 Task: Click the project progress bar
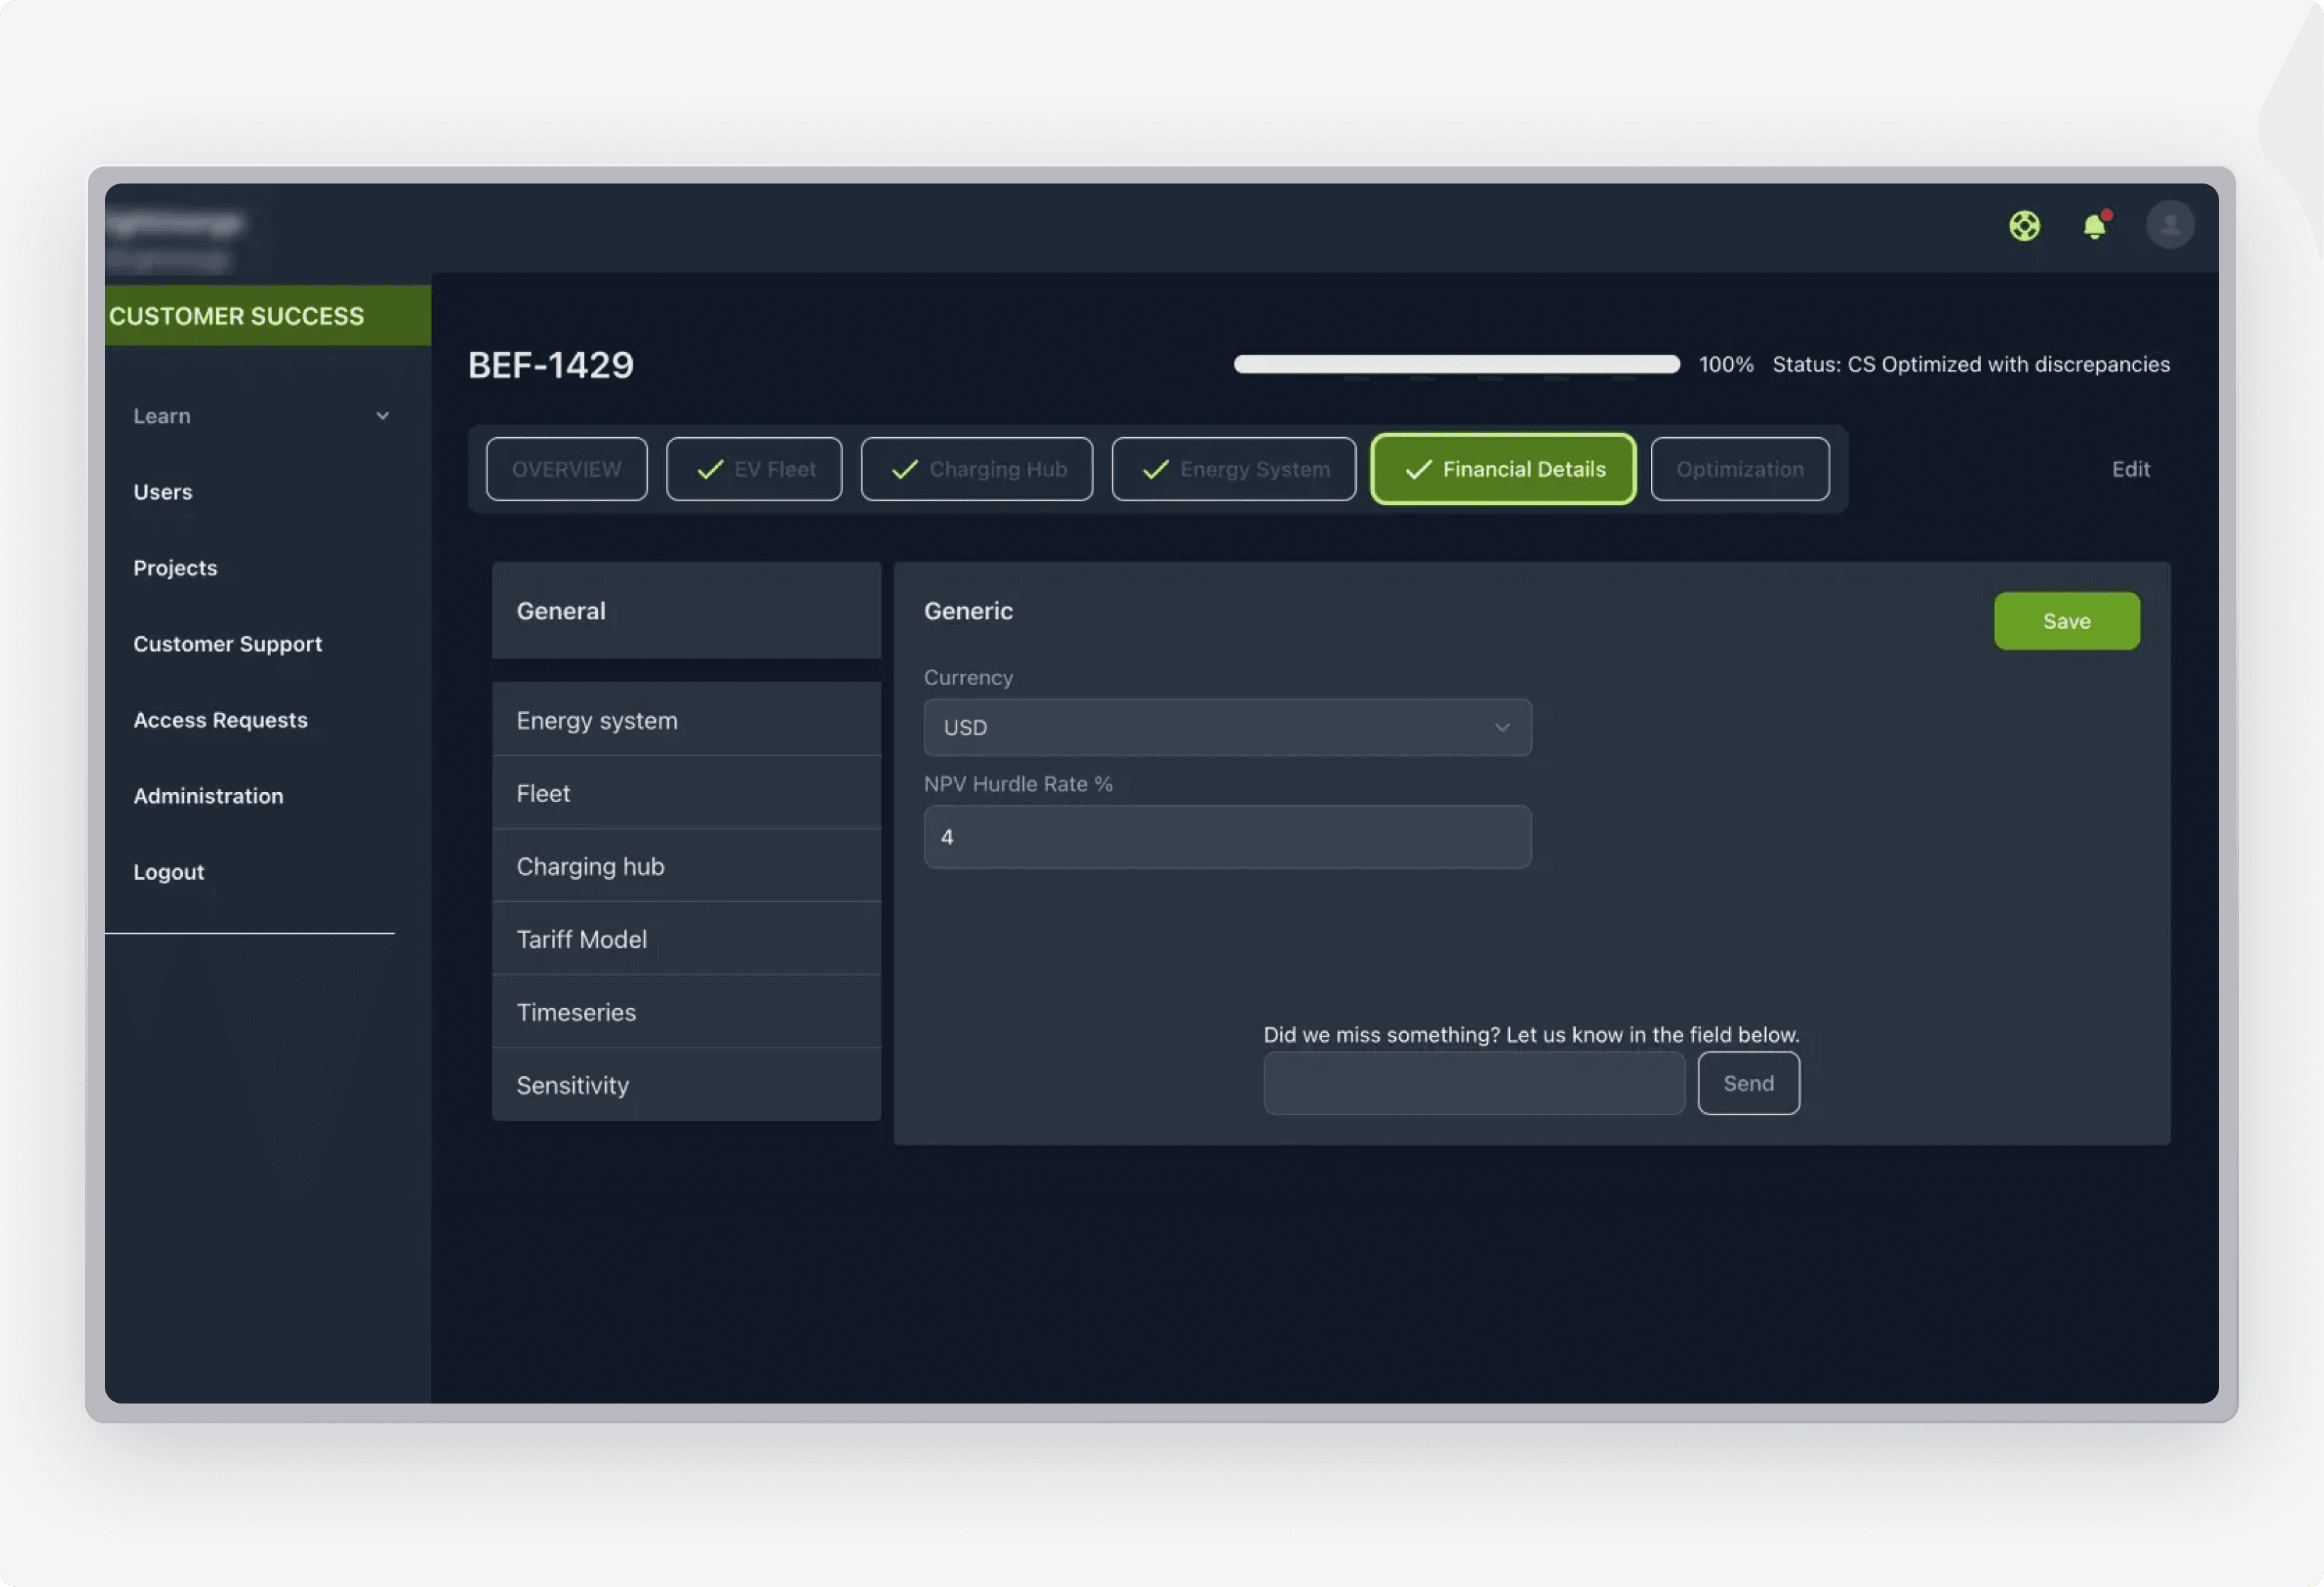coord(1456,364)
